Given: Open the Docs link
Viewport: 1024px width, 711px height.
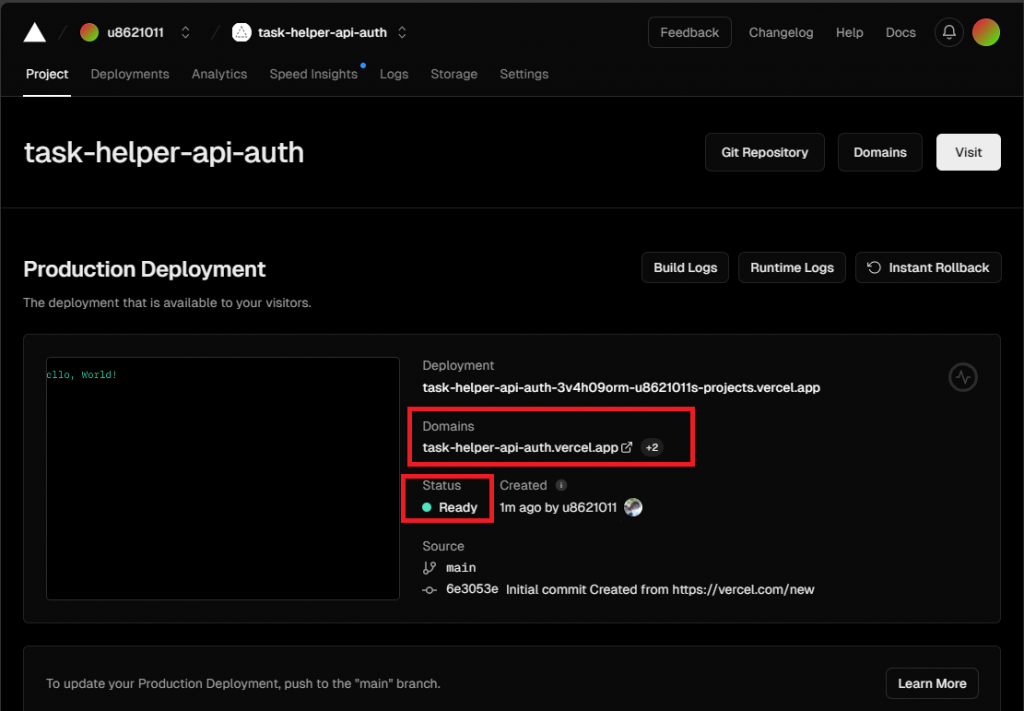Looking at the screenshot, I should tap(900, 33).
